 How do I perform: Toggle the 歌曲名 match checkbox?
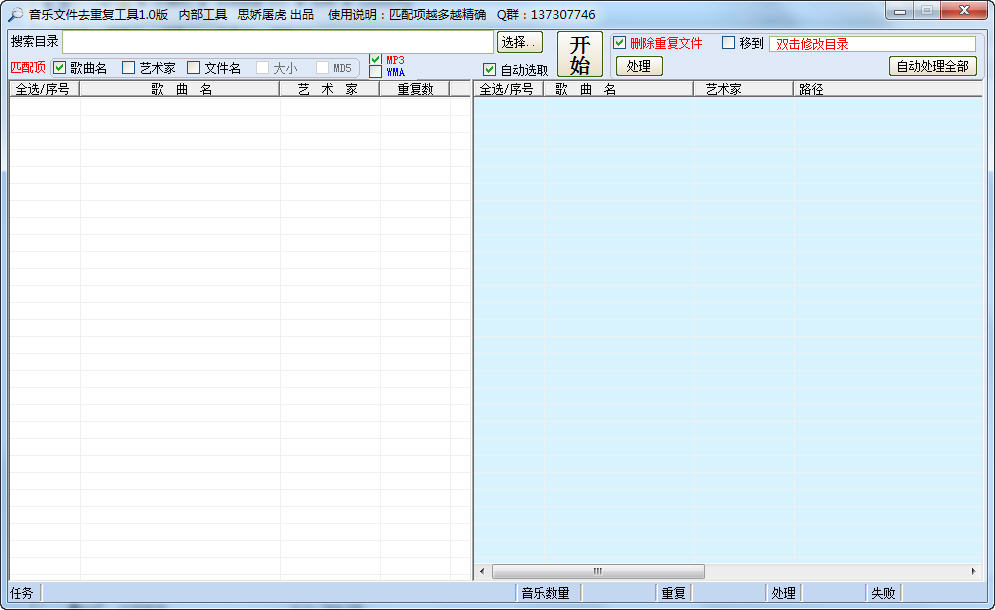[x=60, y=67]
